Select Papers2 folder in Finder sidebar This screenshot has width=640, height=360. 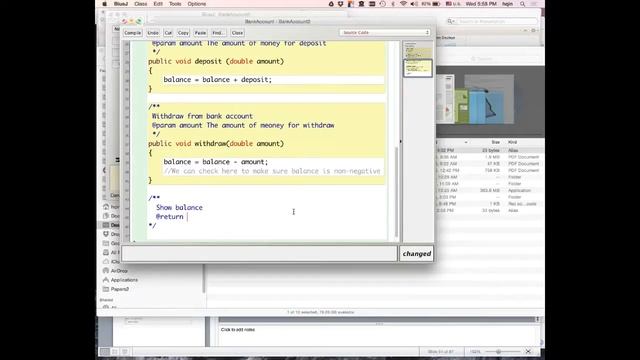coord(120,289)
